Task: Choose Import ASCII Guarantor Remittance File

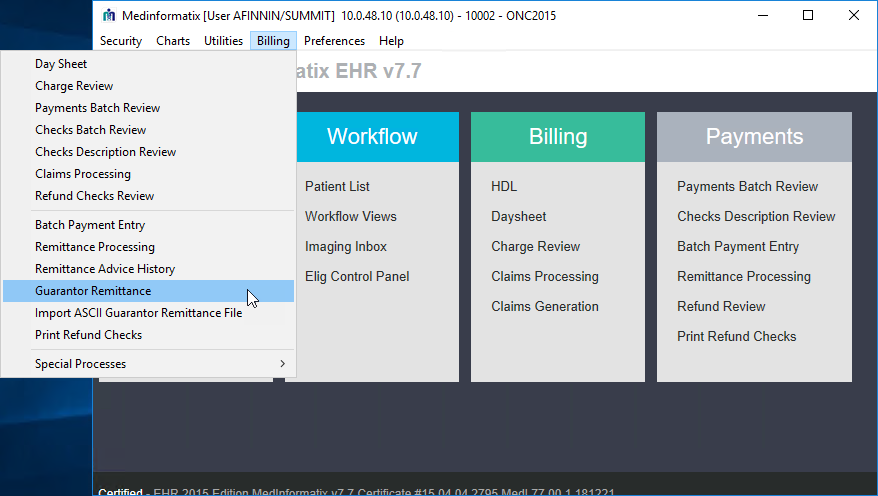Action: pyautogui.click(x=148, y=313)
